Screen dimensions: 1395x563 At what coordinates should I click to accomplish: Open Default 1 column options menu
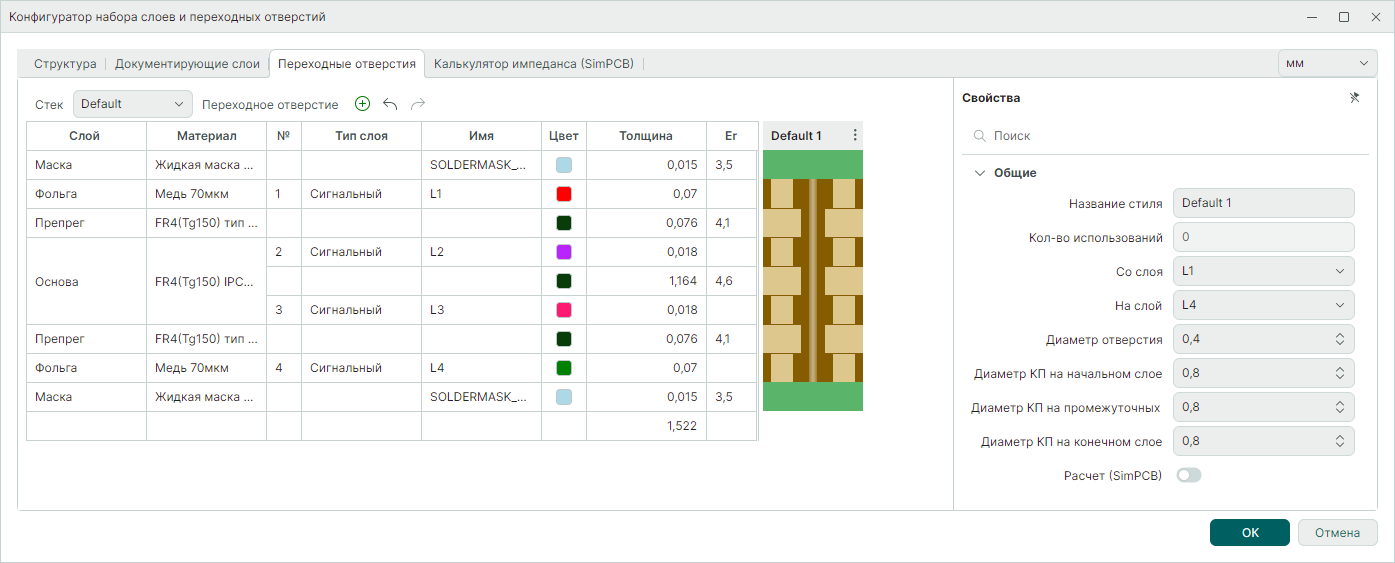point(854,136)
